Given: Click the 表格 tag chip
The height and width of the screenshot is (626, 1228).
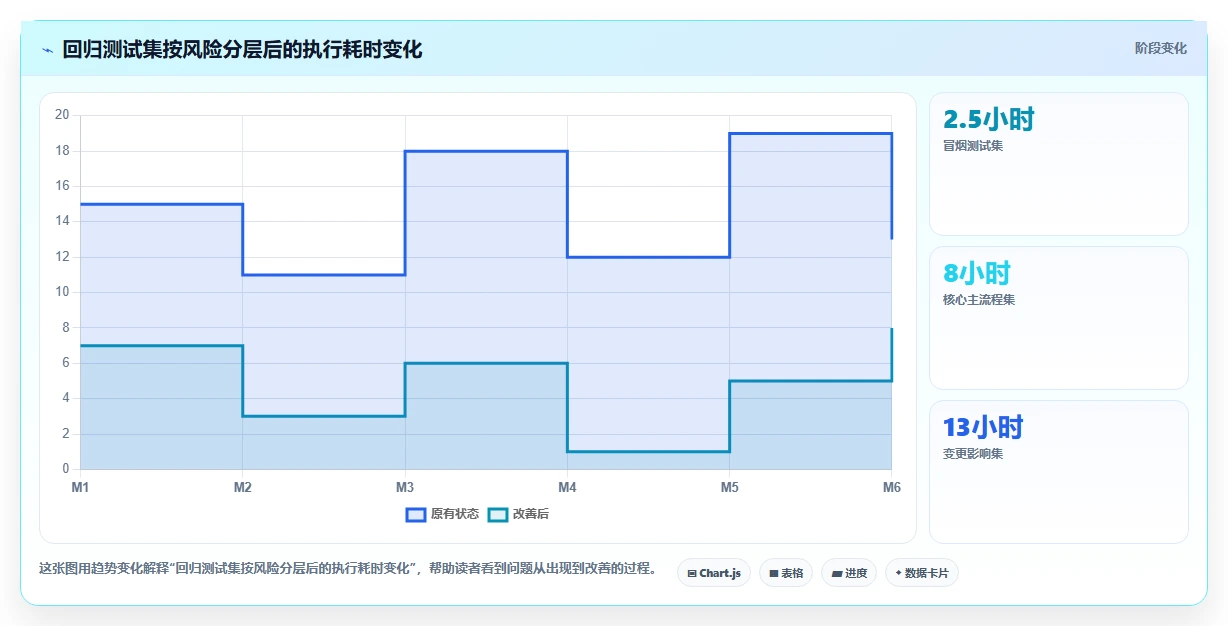Looking at the screenshot, I should click(x=786, y=573).
